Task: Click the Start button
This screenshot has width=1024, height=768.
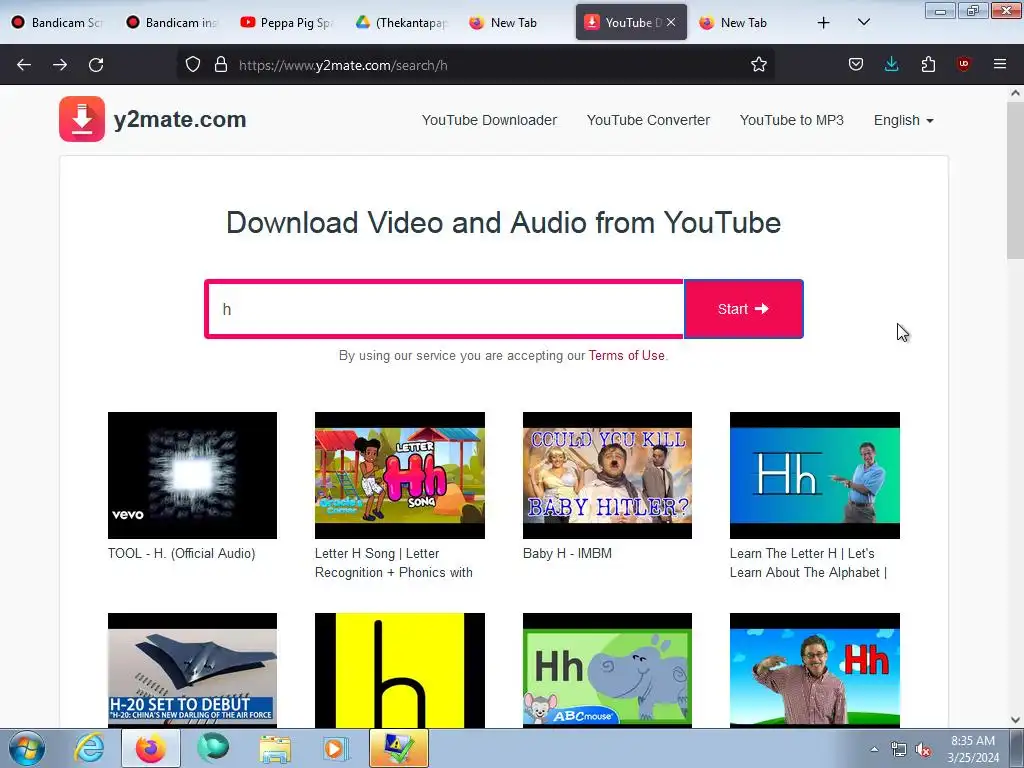Action: pos(743,309)
